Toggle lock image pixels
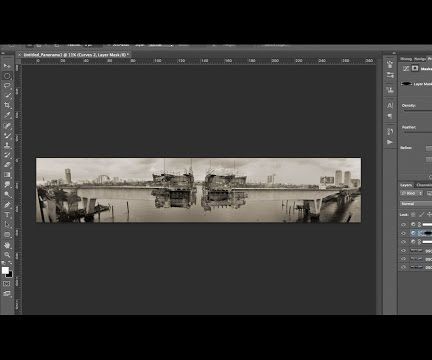432x360 pixels. coord(421,215)
